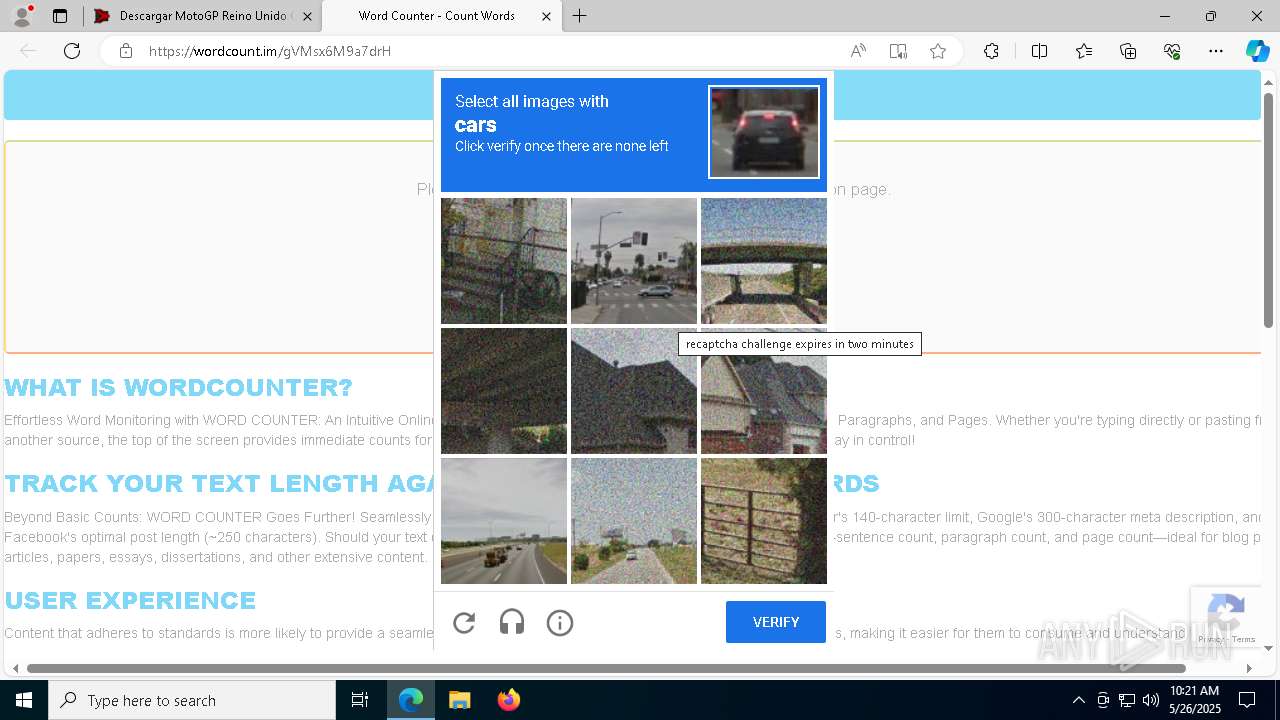
Task: Click the sample car image in captcha header
Action: [x=764, y=132]
